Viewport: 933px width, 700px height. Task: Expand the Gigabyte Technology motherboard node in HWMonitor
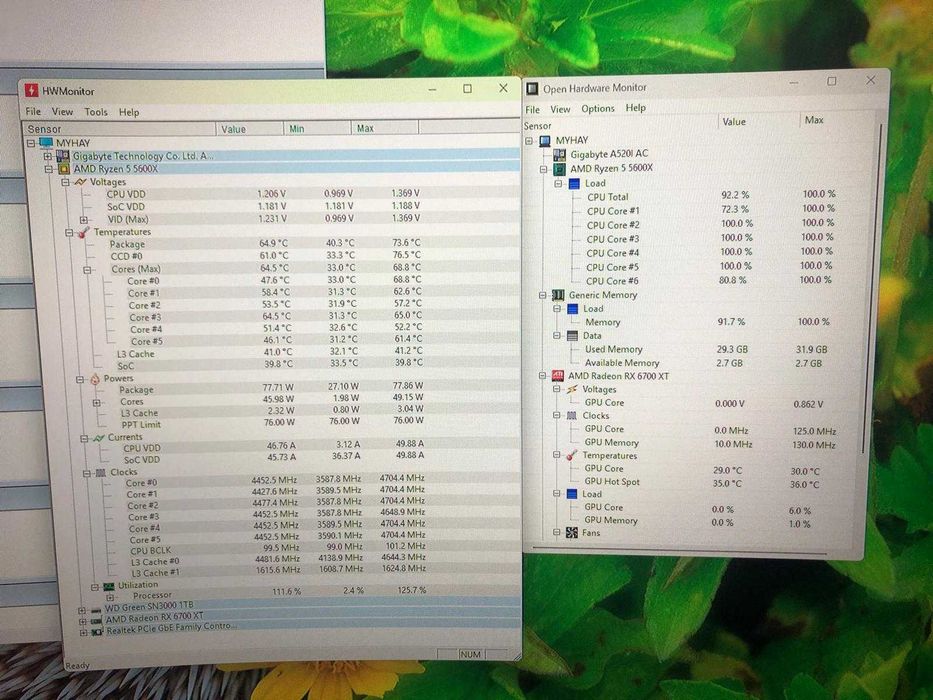(47, 157)
